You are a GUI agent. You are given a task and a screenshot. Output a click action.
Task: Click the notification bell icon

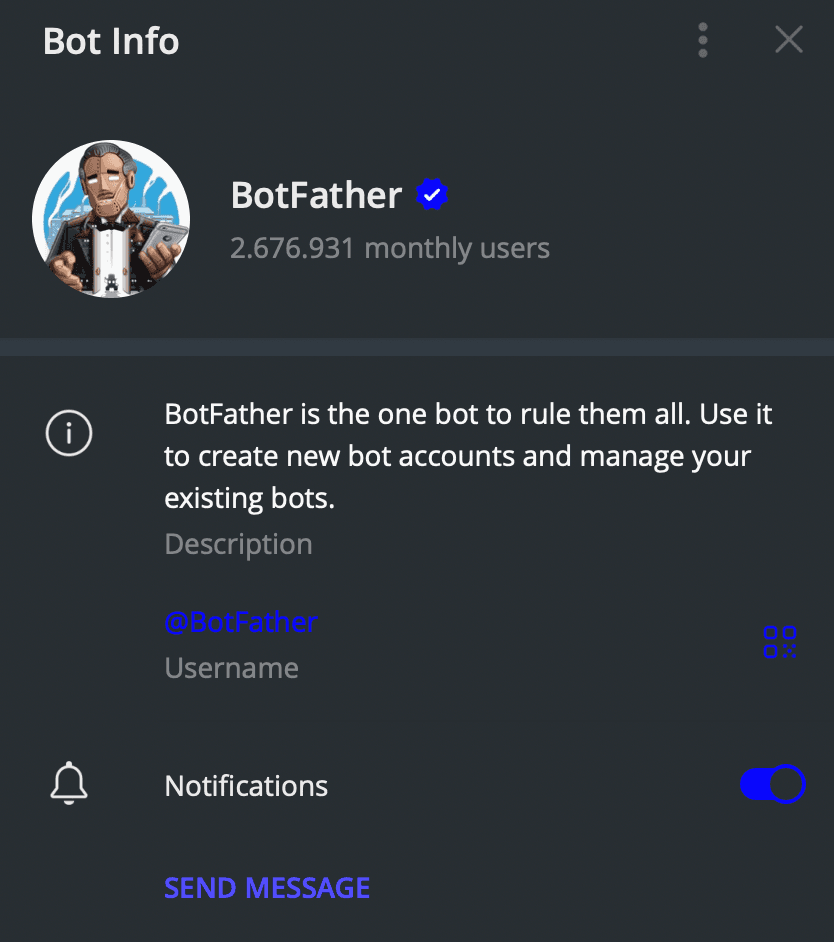(69, 784)
